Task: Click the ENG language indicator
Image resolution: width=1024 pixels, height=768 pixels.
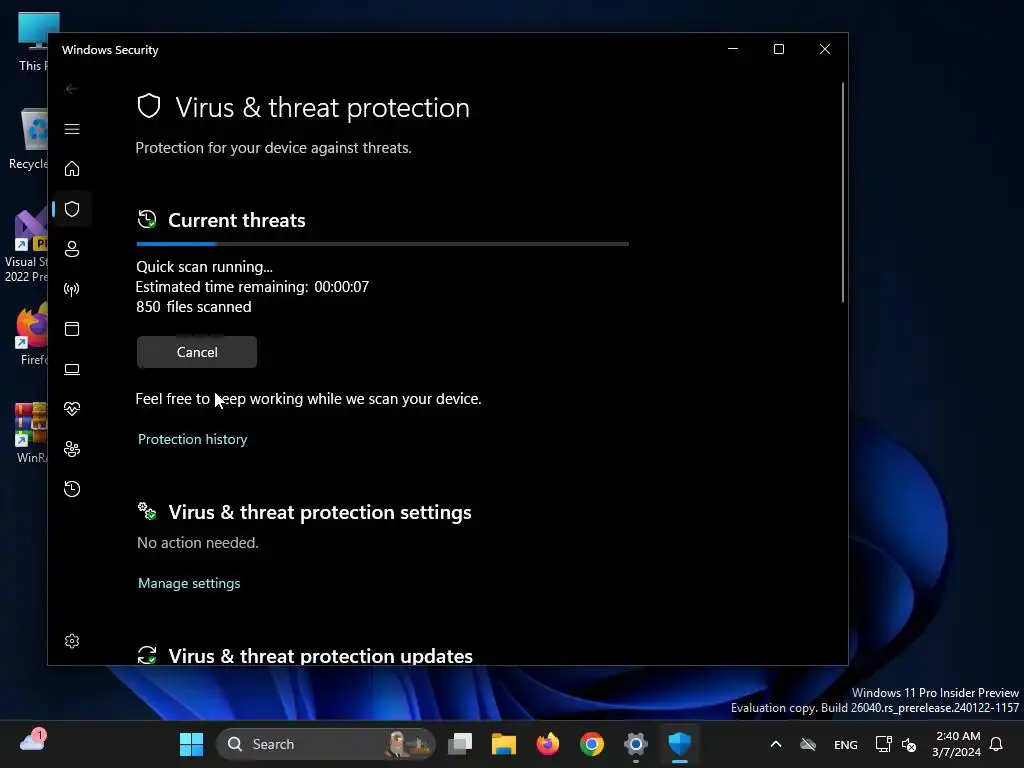Action: (846, 745)
